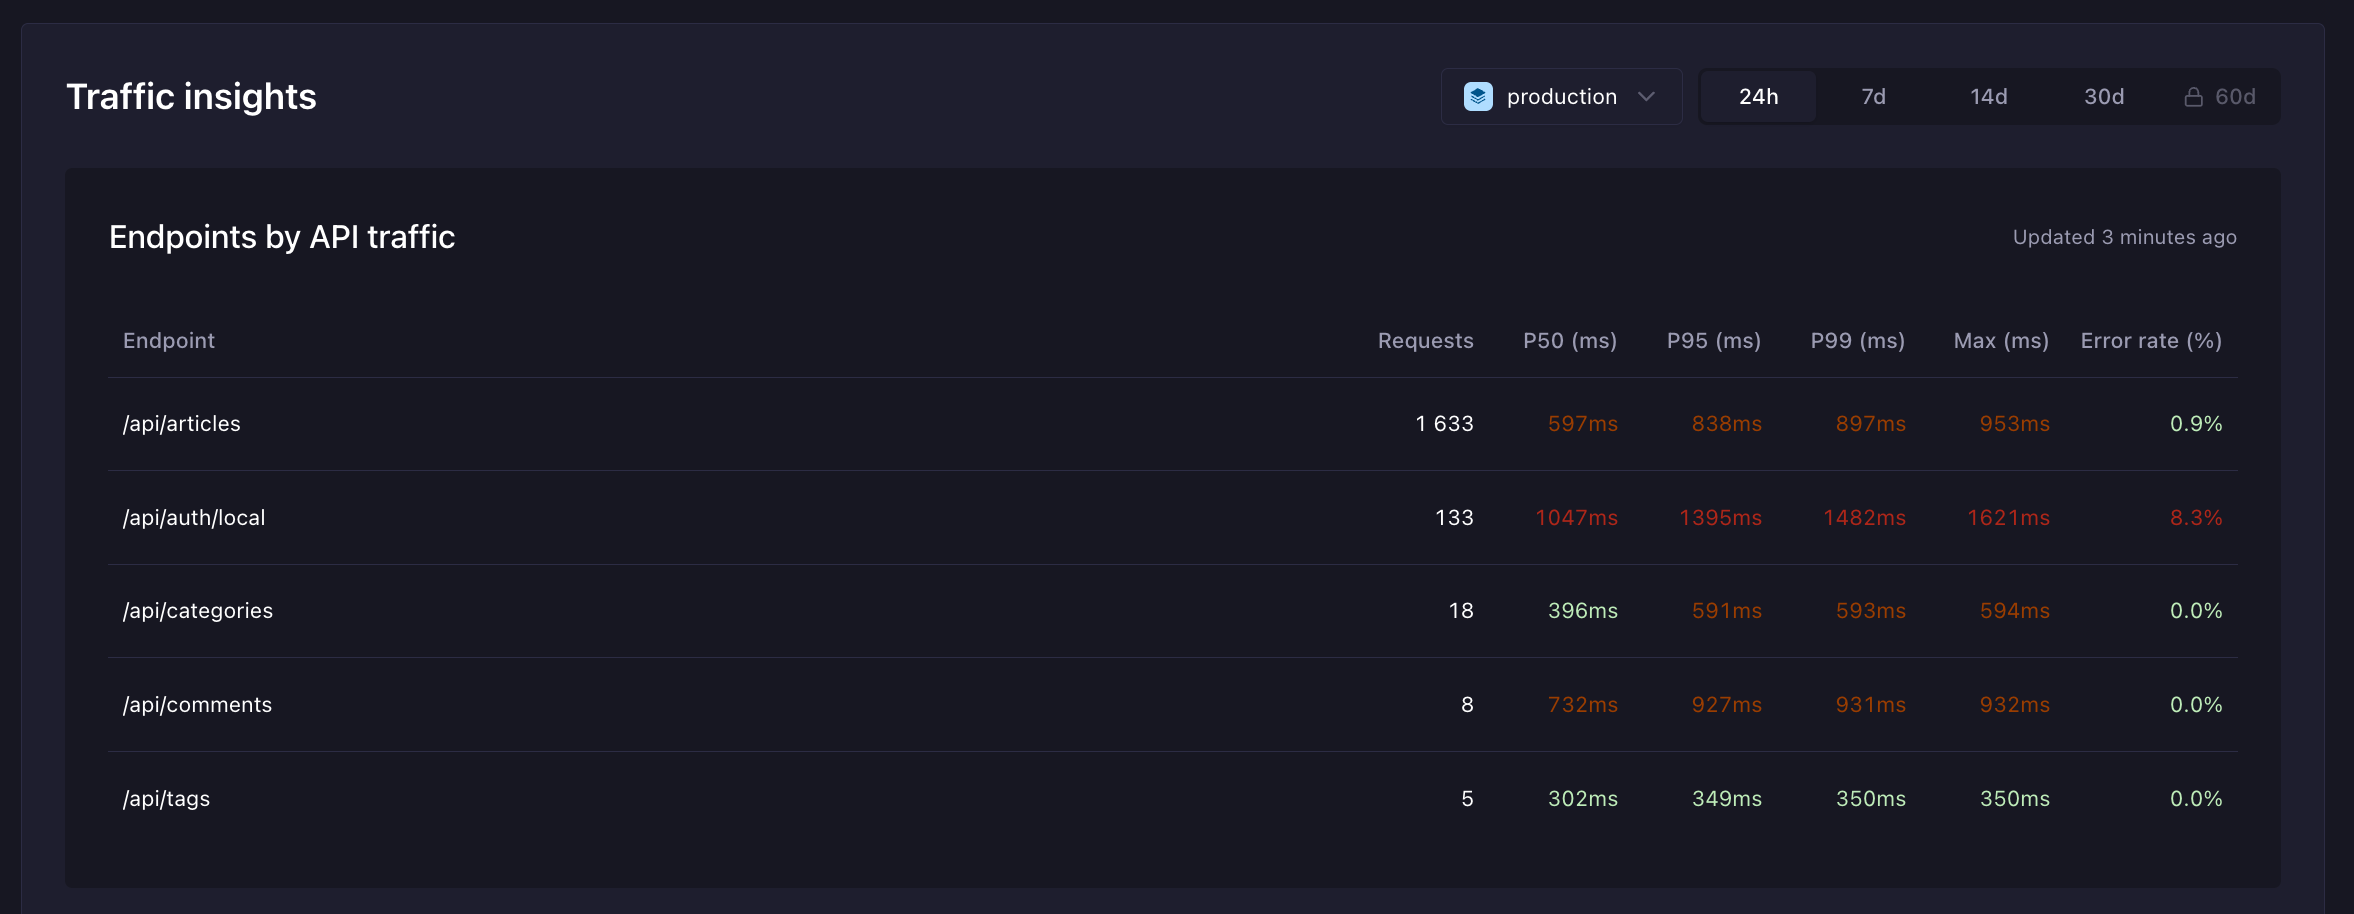Screen dimensions: 2354x914
Task: Sort by Error rate (%) header
Action: click(x=2151, y=341)
